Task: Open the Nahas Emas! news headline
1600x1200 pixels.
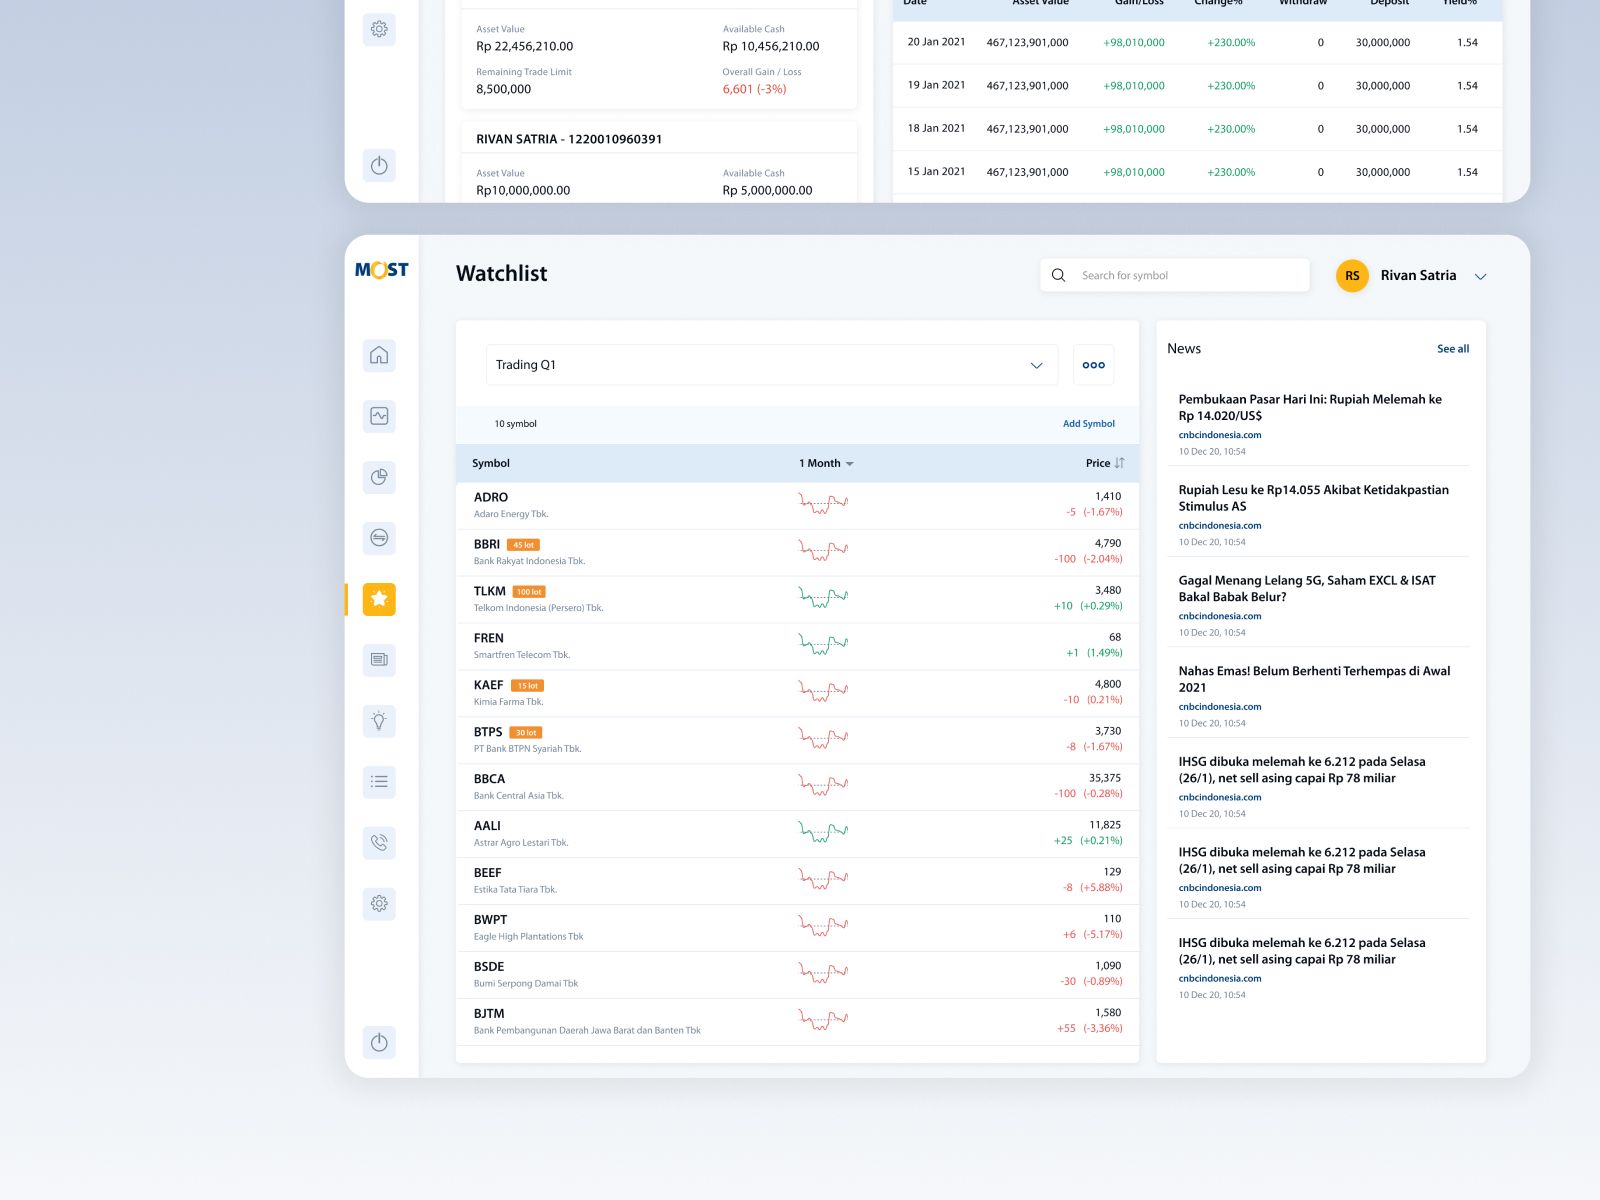Action: (1314, 679)
